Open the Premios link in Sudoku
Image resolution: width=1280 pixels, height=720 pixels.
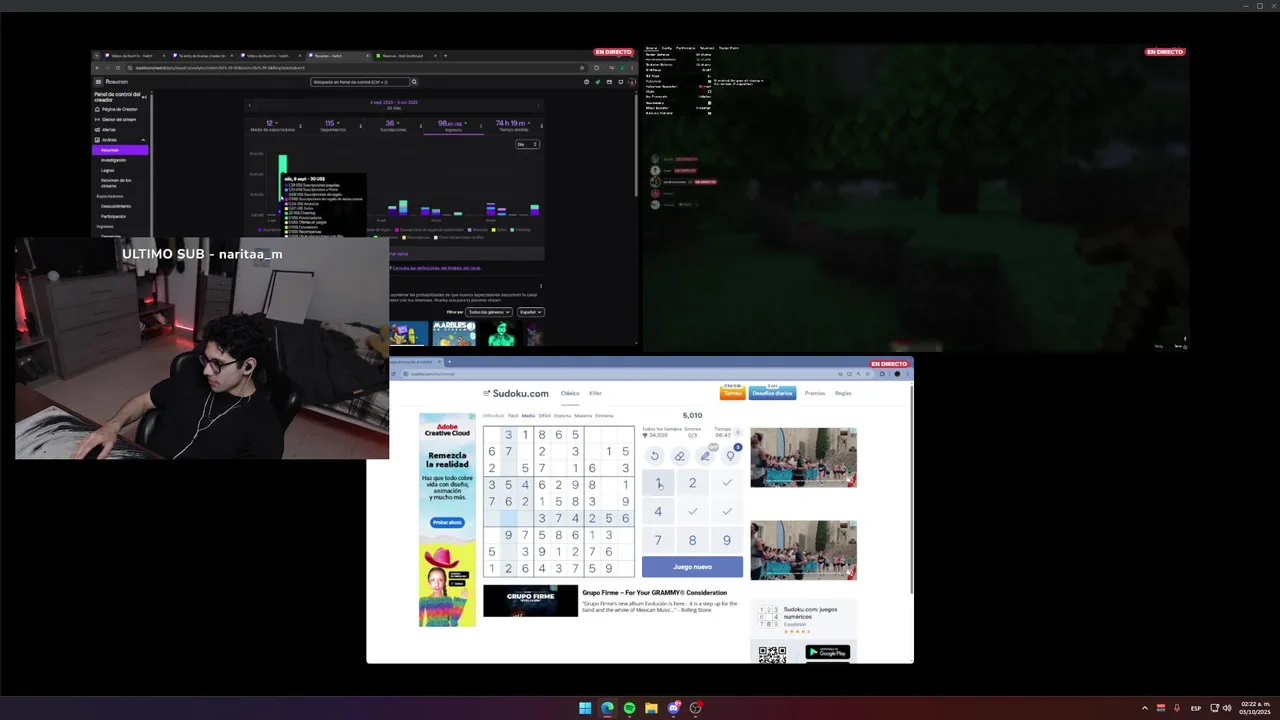point(815,393)
